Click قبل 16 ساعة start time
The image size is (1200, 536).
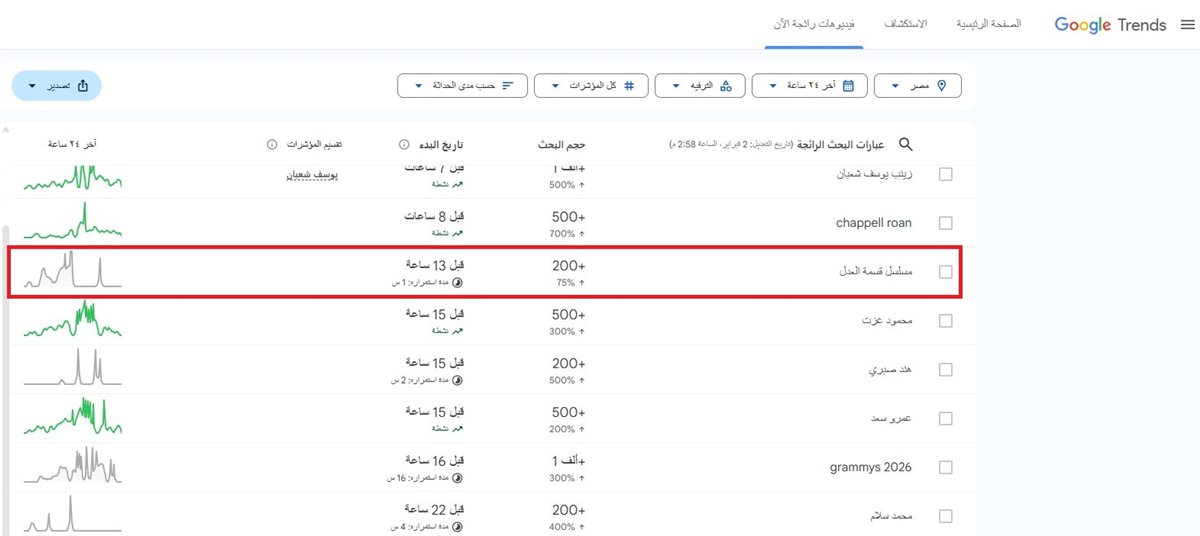[435, 461]
